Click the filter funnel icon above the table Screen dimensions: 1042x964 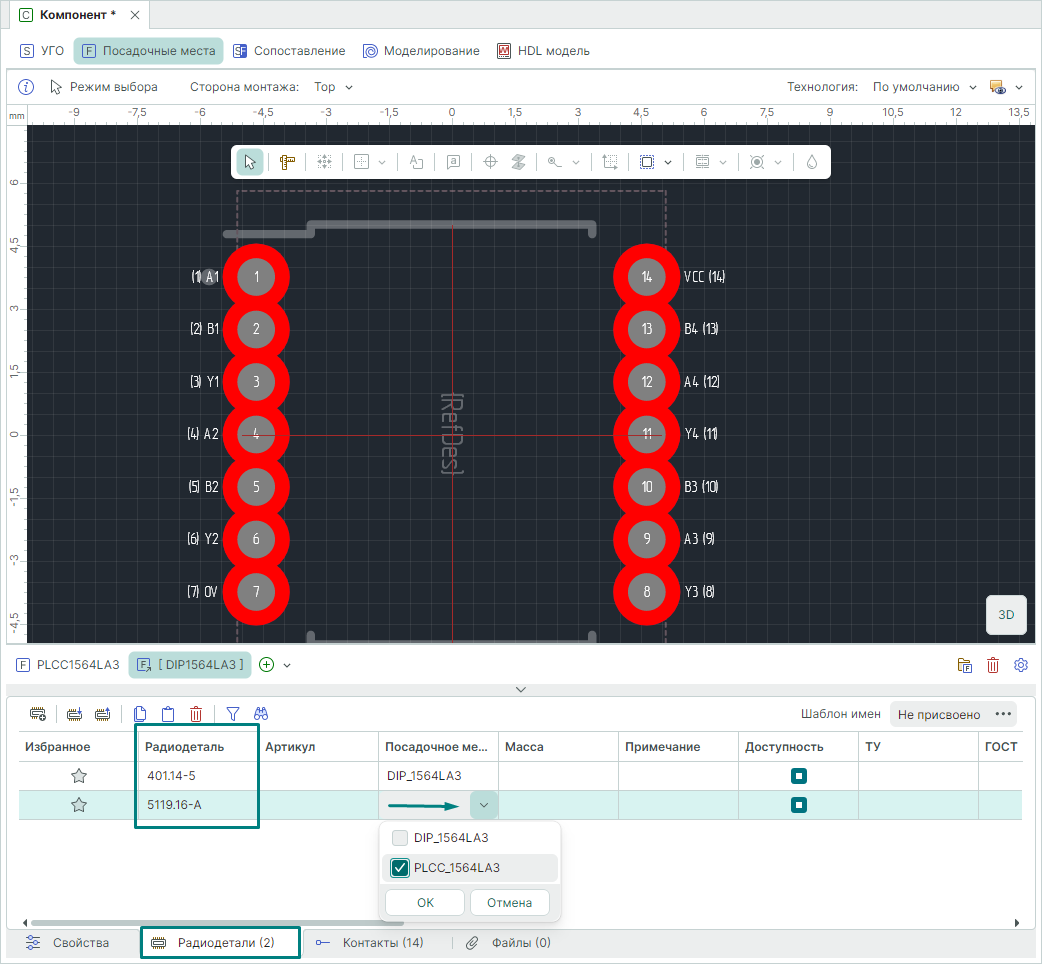click(x=233, y=714)
